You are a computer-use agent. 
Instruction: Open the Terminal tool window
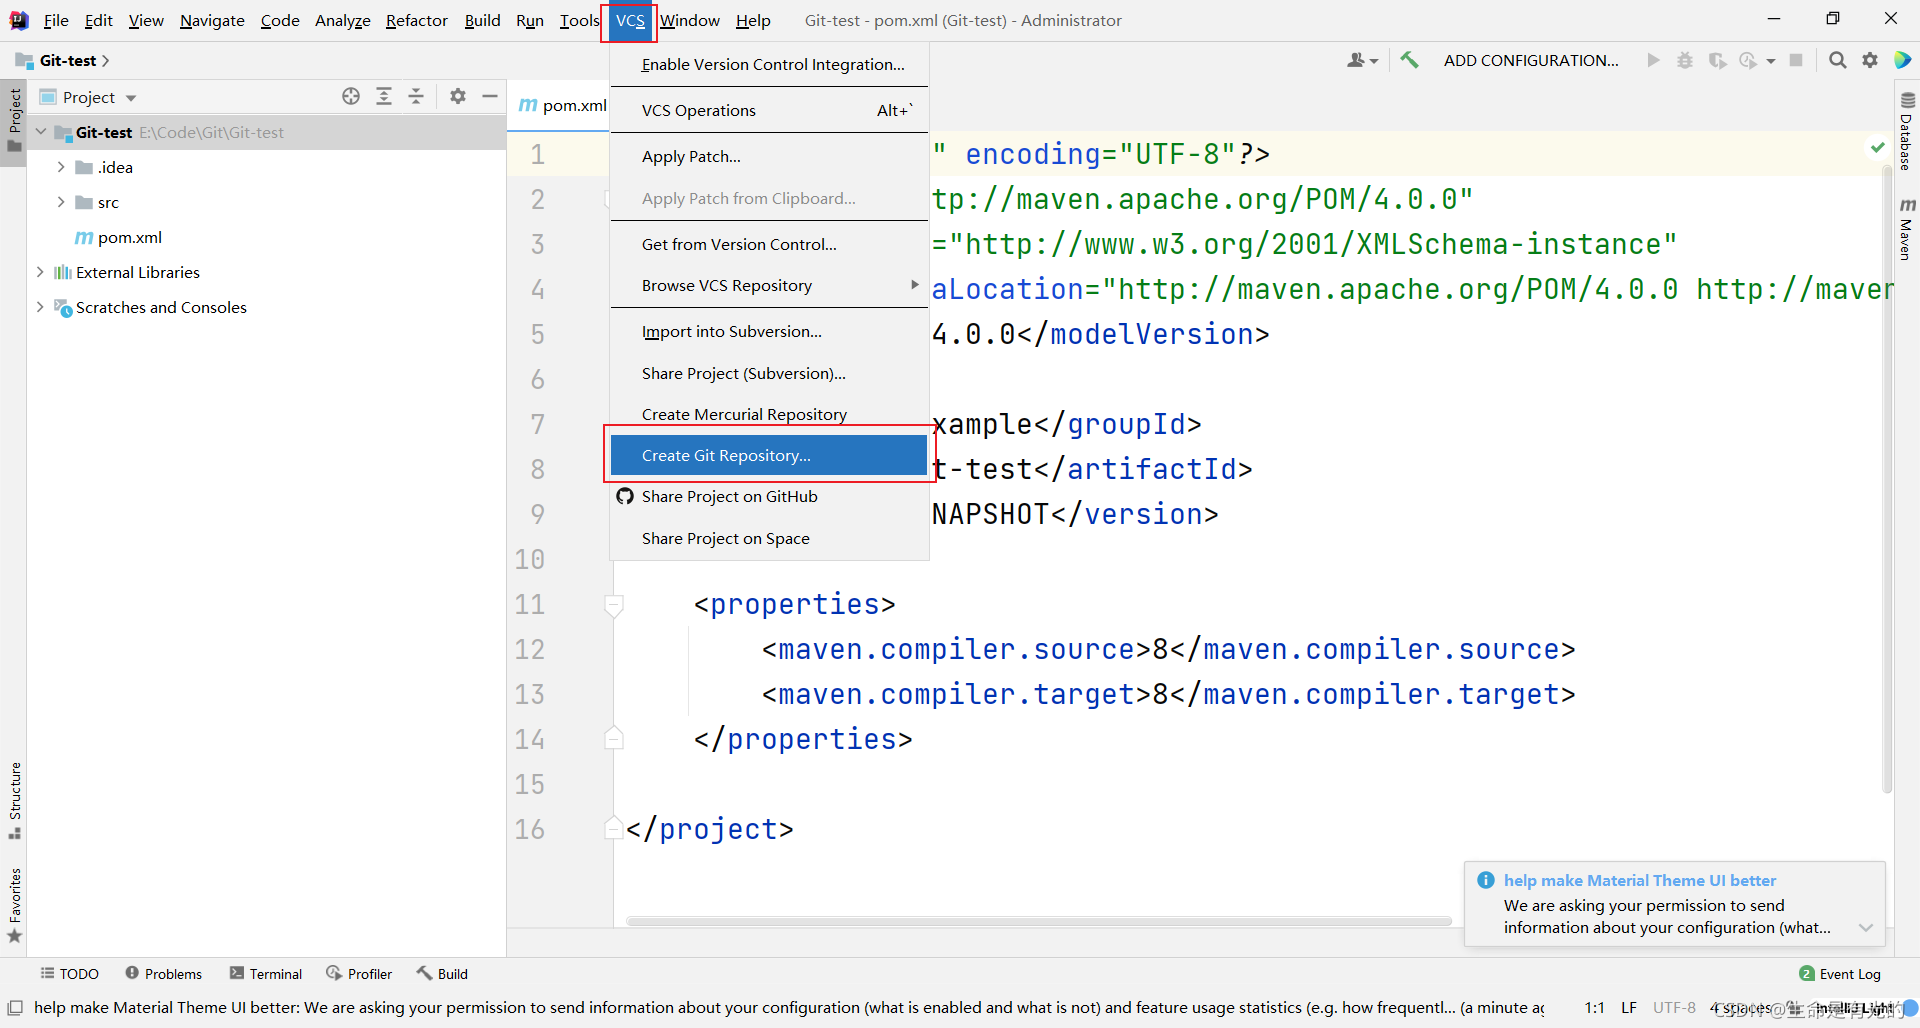point(265,973)
